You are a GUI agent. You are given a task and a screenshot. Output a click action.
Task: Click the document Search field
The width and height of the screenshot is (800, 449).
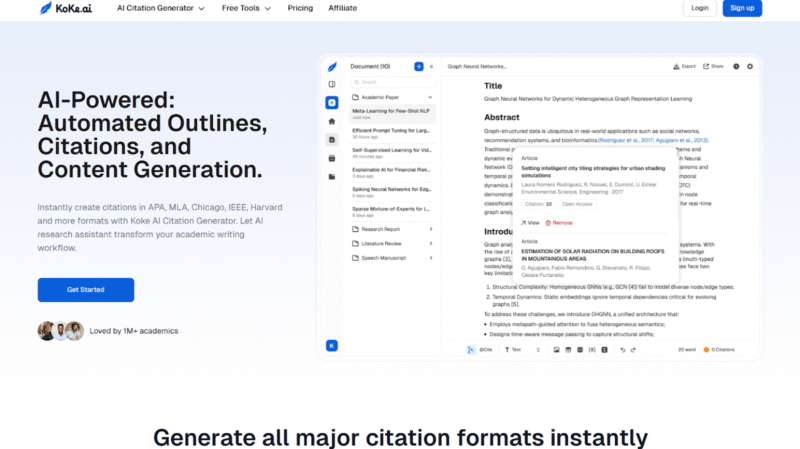[391, 82]
